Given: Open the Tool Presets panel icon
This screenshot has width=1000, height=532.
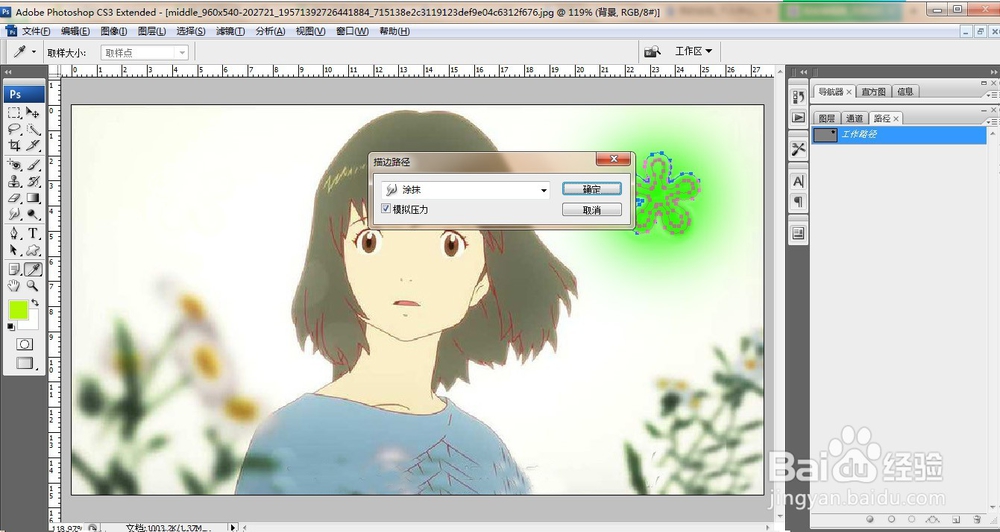Looking at the screenshot, I should (798, 150).
